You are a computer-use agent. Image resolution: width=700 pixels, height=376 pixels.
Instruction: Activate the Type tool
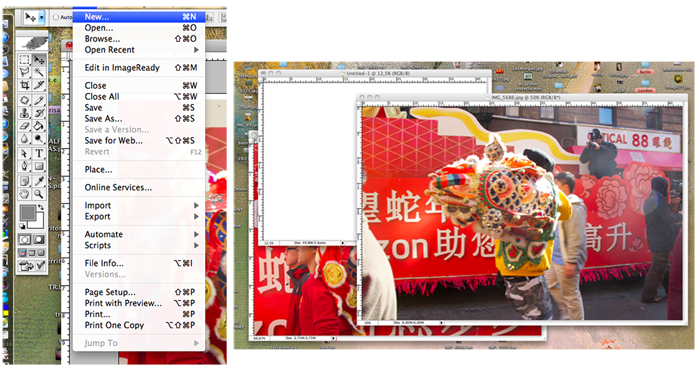tap(39, 154)
